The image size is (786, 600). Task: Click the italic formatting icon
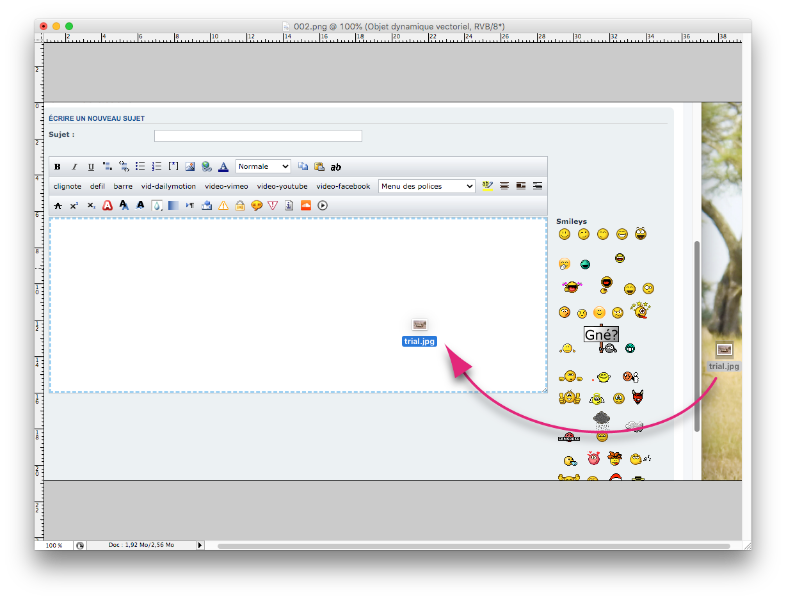coord(74,167)
